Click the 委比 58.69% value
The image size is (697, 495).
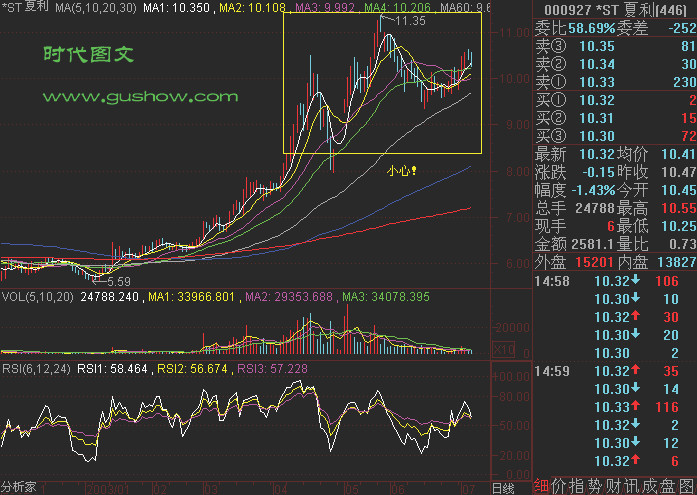click(x=591, y=28)
